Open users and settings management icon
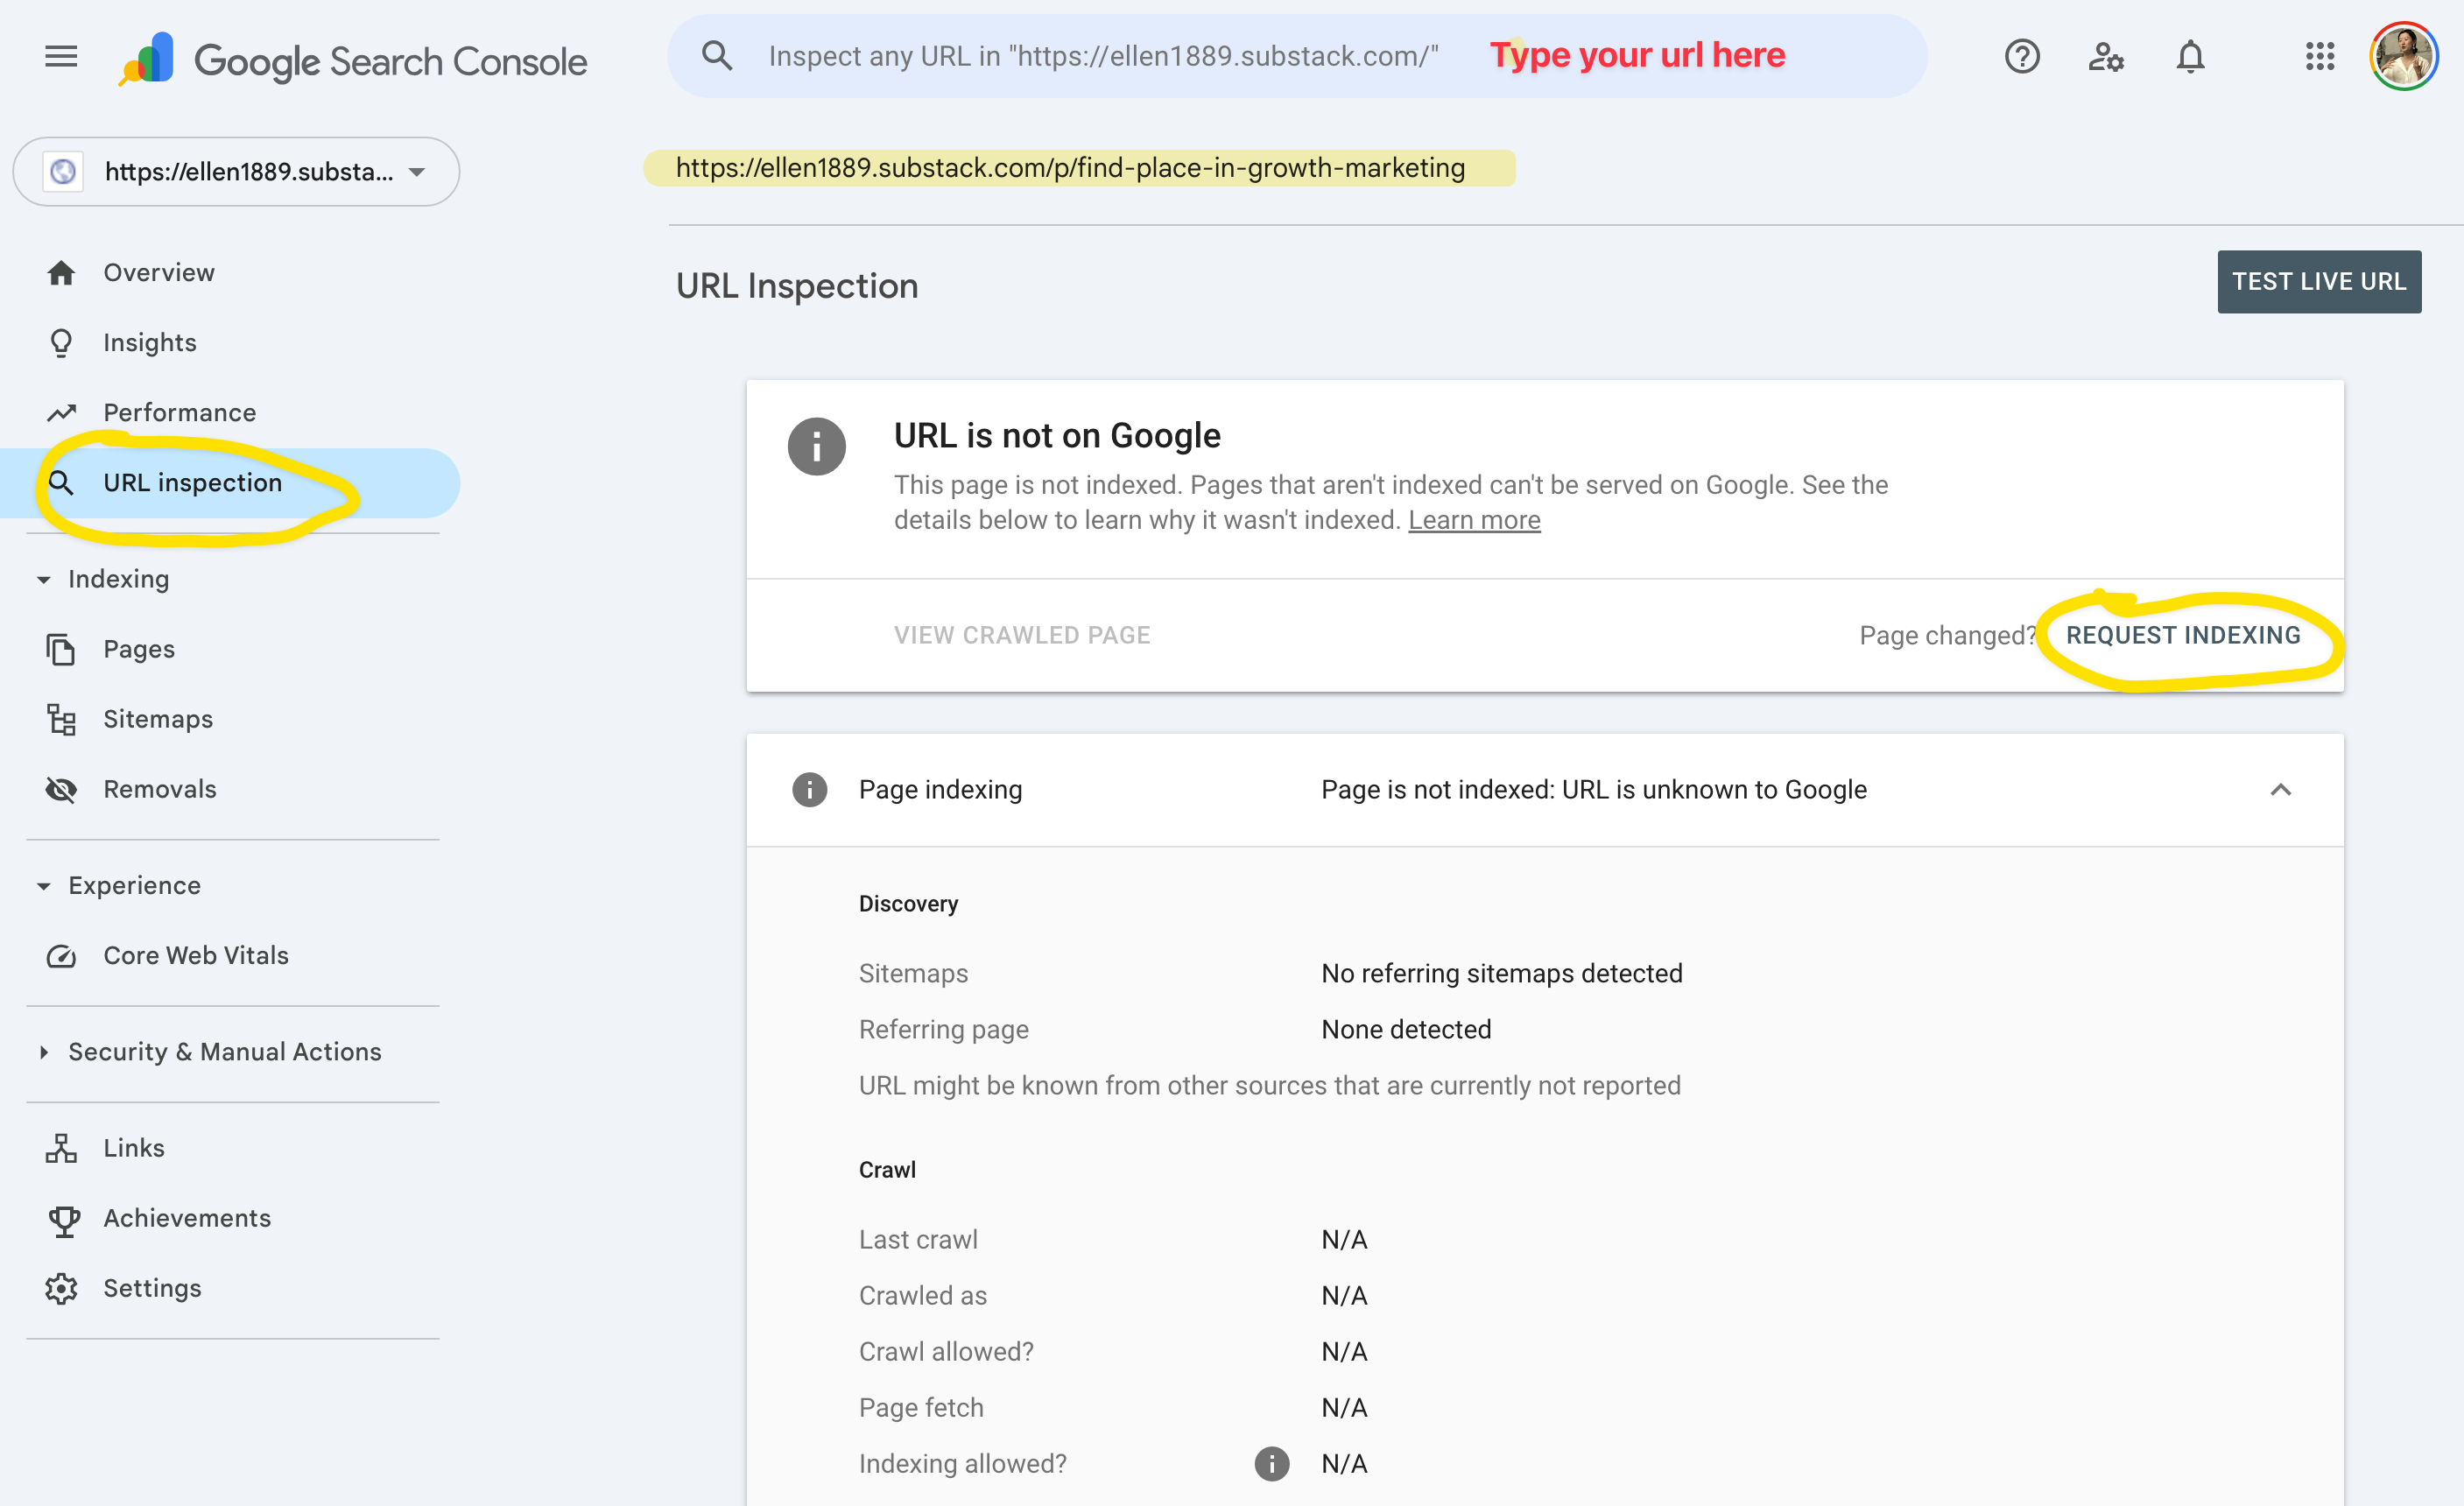This screenshot has height=1506, width=2464. coord(2105,57)
